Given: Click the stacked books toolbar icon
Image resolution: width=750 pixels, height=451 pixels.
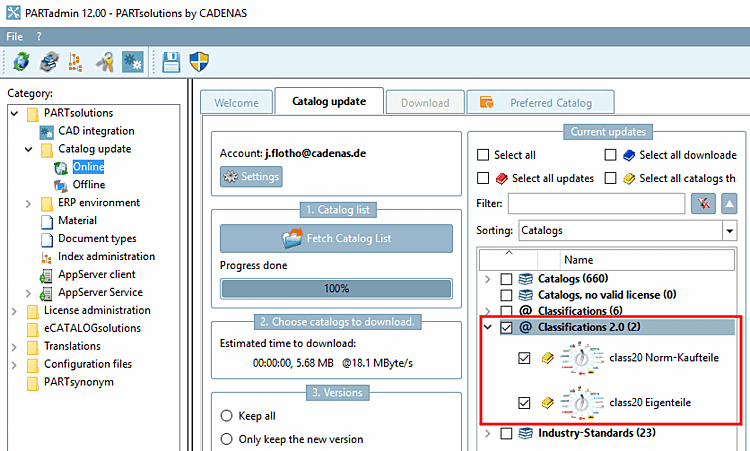Looking at the screenshot, I should tap(49, 62).
